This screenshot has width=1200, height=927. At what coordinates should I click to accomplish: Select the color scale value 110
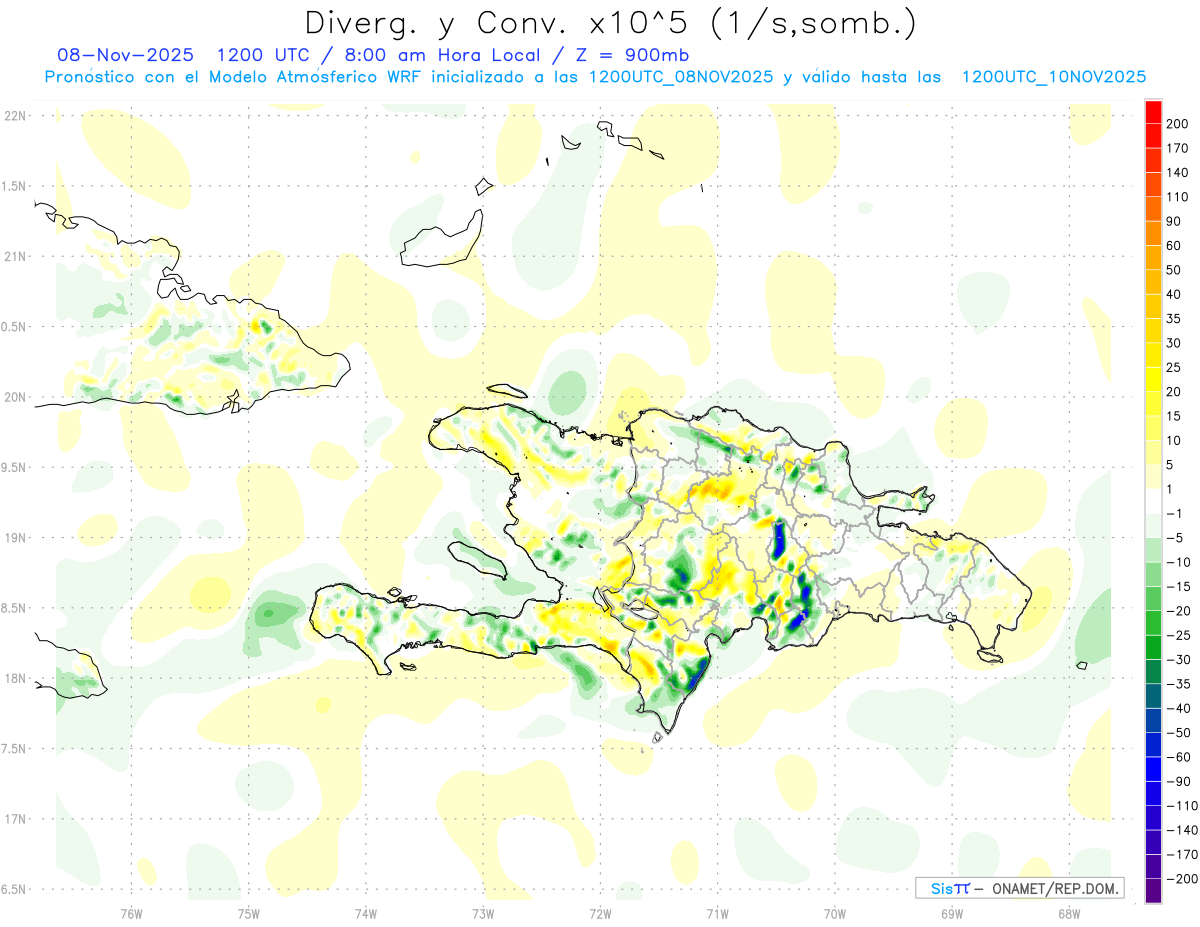pyautogui.click(x=1177, y=197)
